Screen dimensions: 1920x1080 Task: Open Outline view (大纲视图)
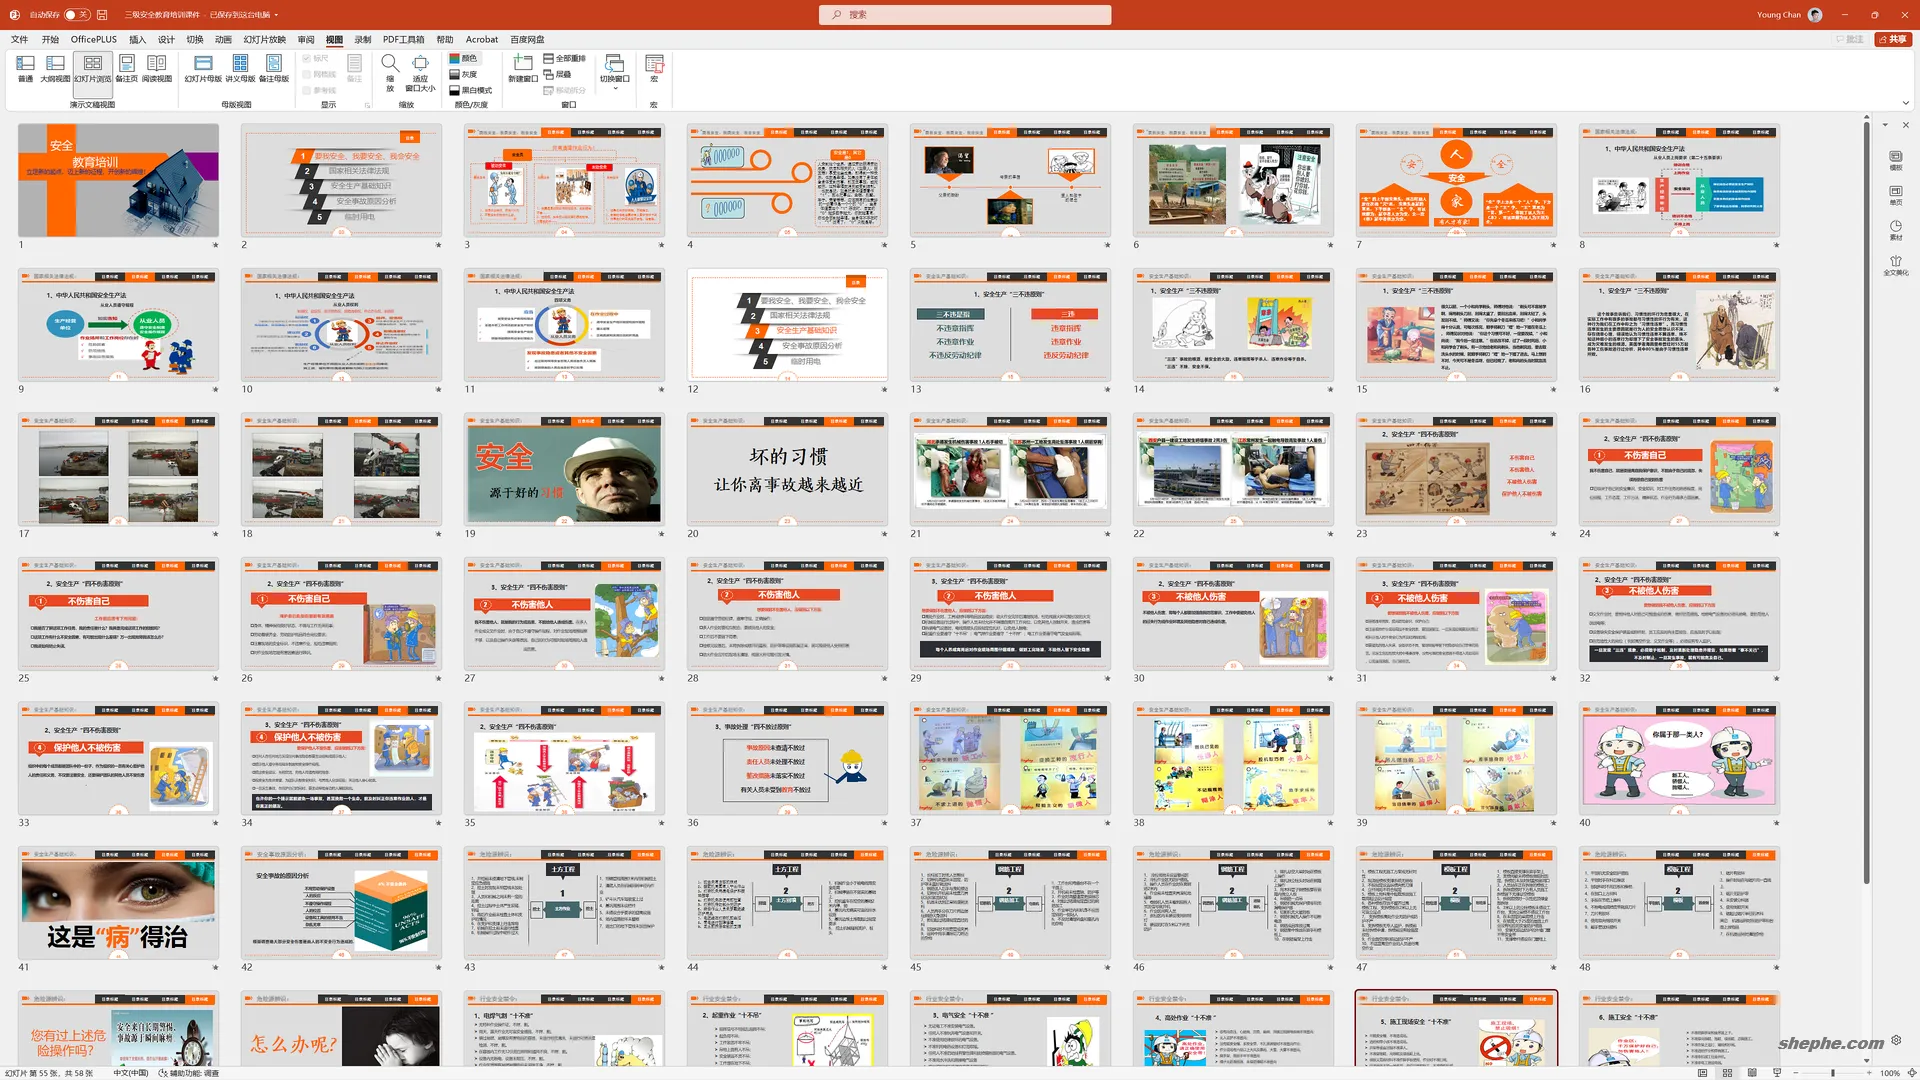pyautogui.click(x=55, y=68)
